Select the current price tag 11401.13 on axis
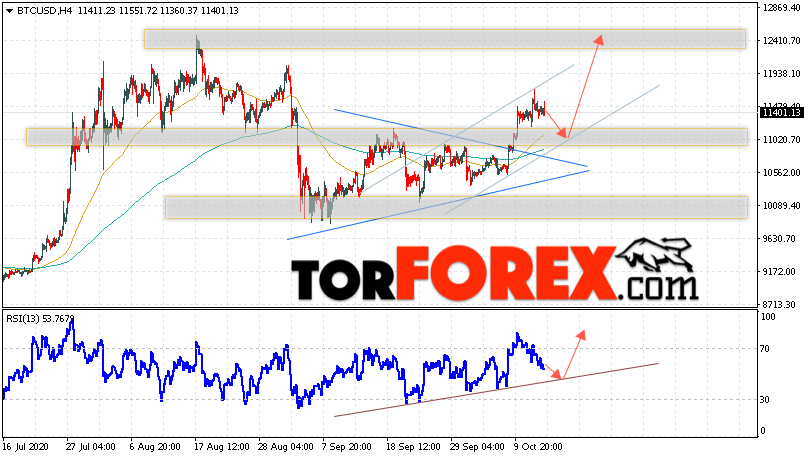The image size is (808, 458). 782,112
